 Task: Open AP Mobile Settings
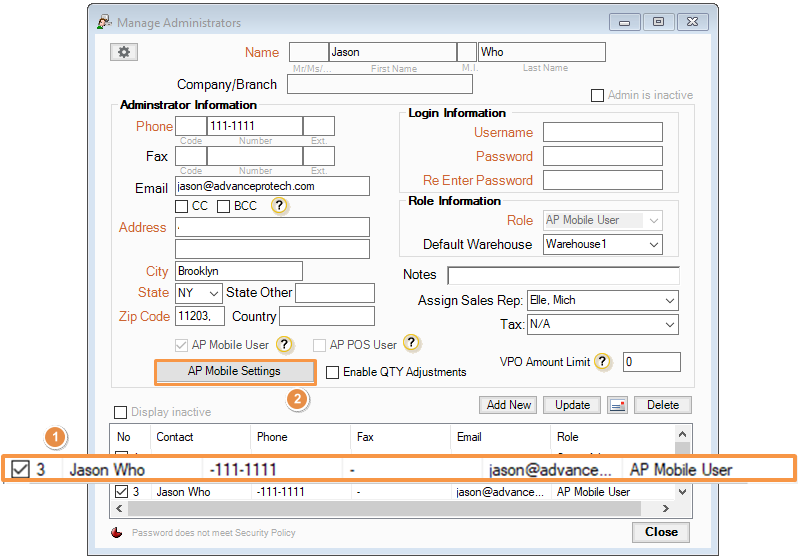(x=235, y=371)
